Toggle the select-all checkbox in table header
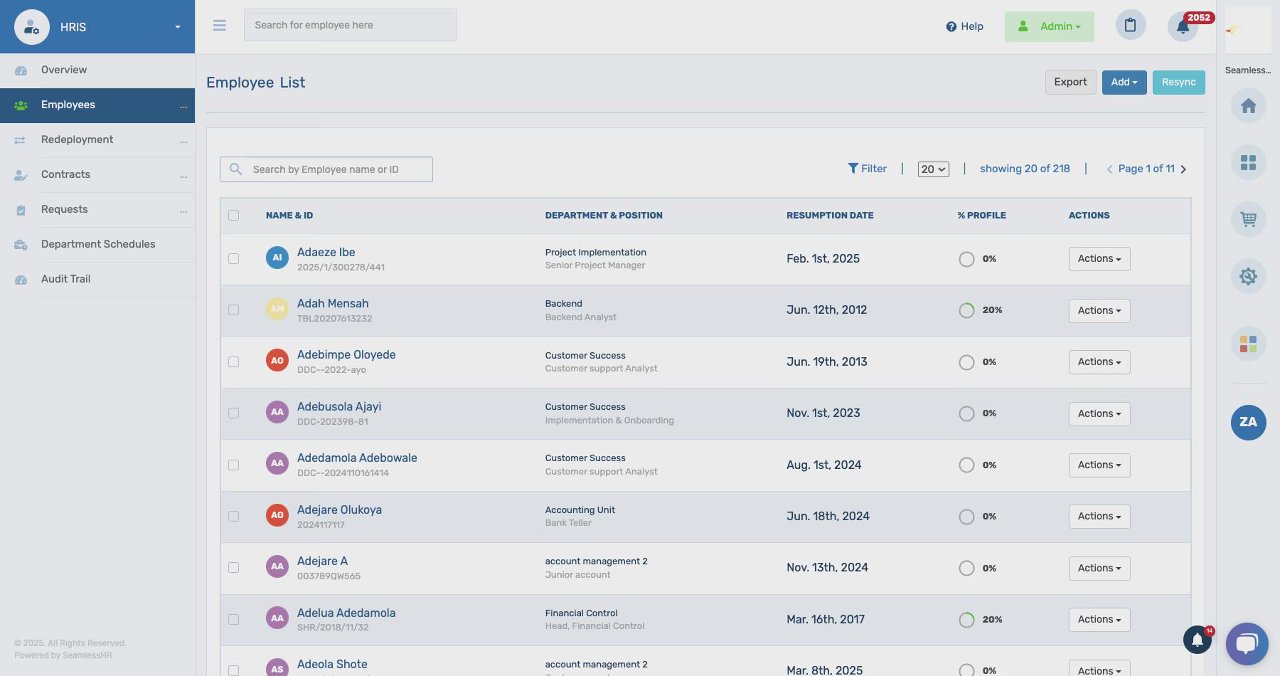 [233, 215]
